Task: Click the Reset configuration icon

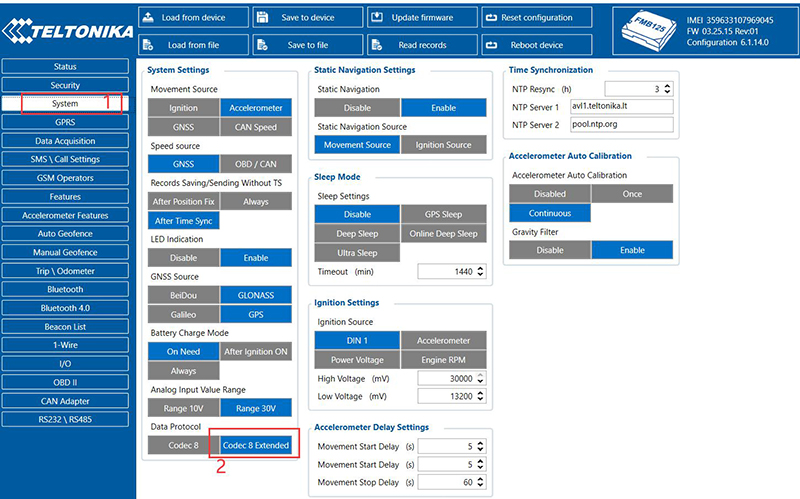Action: click(x=491, y=18)
